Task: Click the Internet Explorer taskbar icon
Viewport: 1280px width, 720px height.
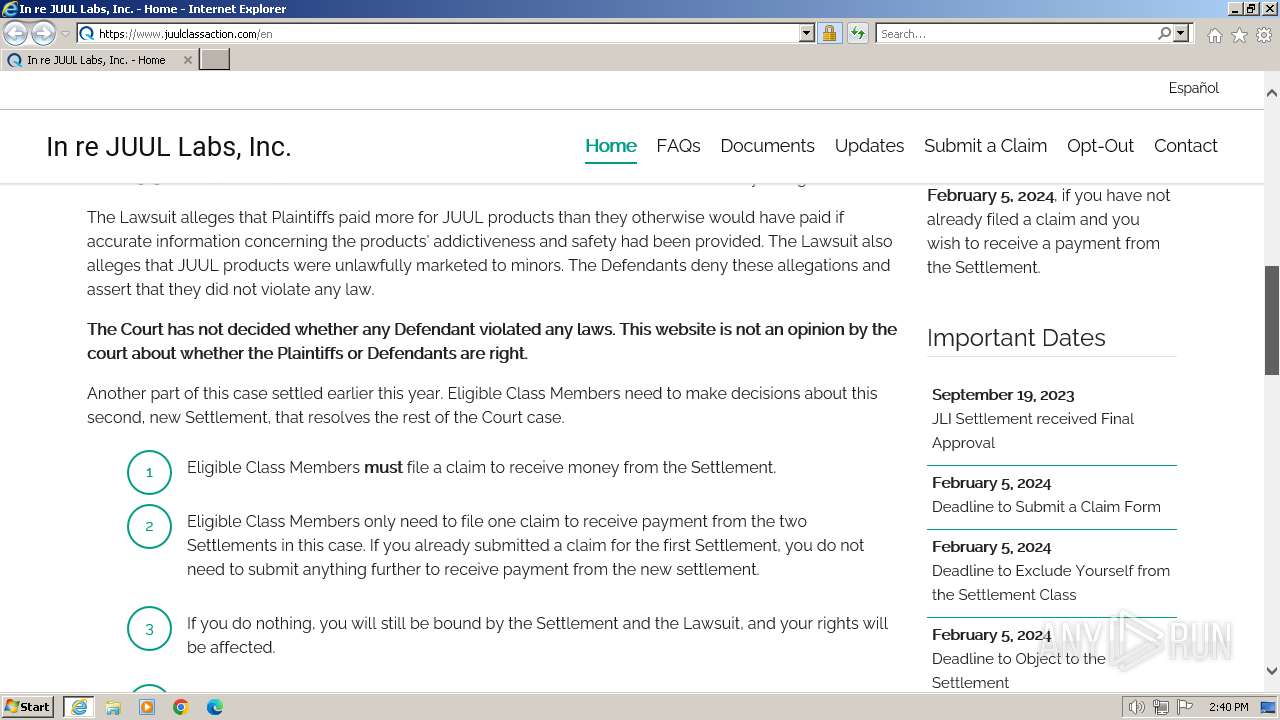Action: pyautogui.click(x=79, y=707)
